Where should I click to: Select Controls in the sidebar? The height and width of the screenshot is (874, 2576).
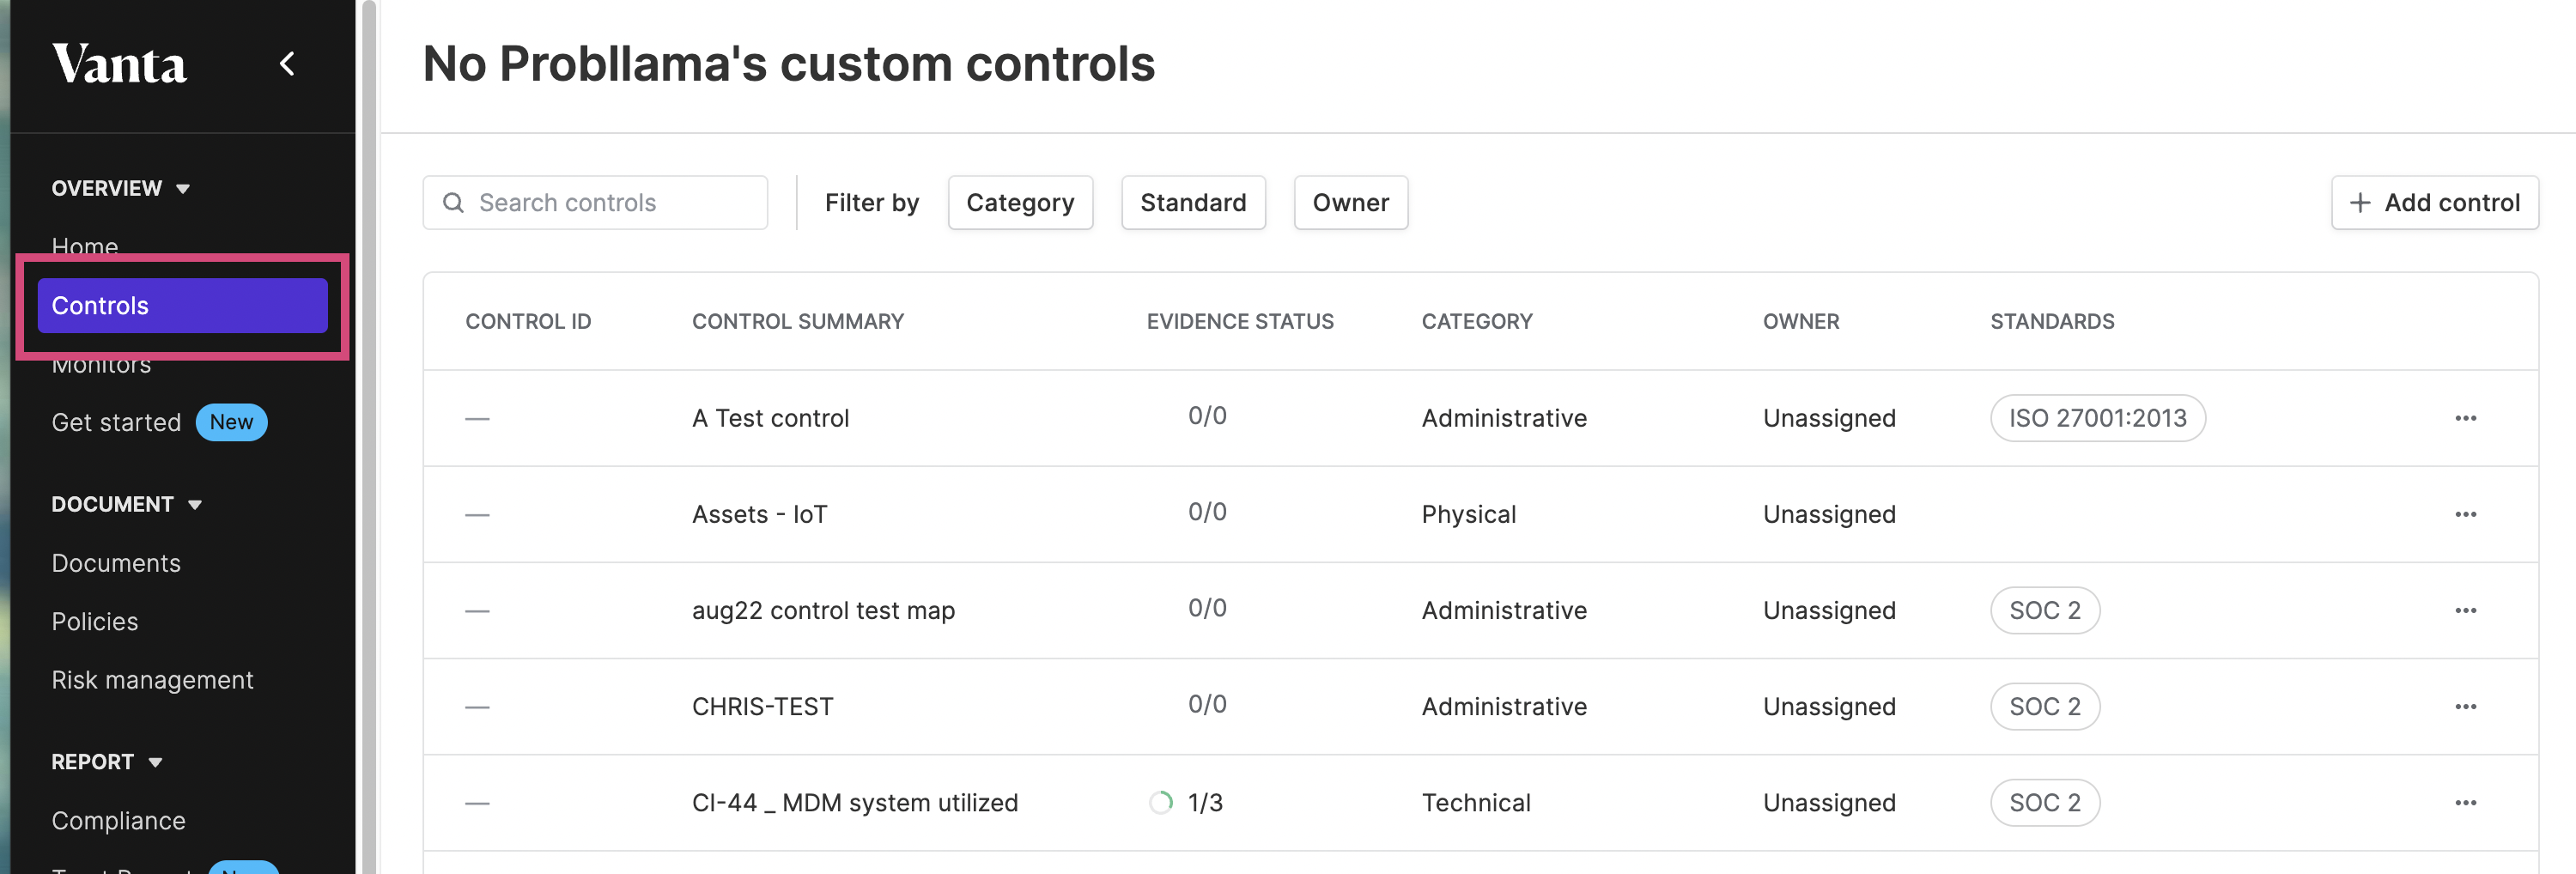pos(182,306)
